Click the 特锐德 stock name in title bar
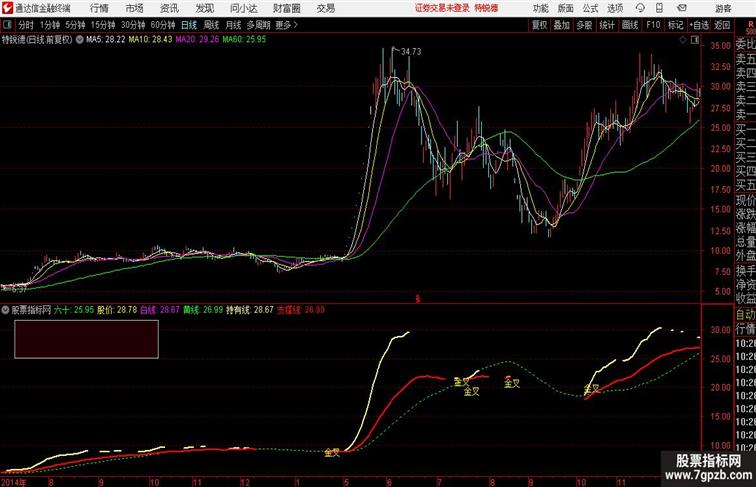Viewport: 756px width, 487px height. point(486,8)
